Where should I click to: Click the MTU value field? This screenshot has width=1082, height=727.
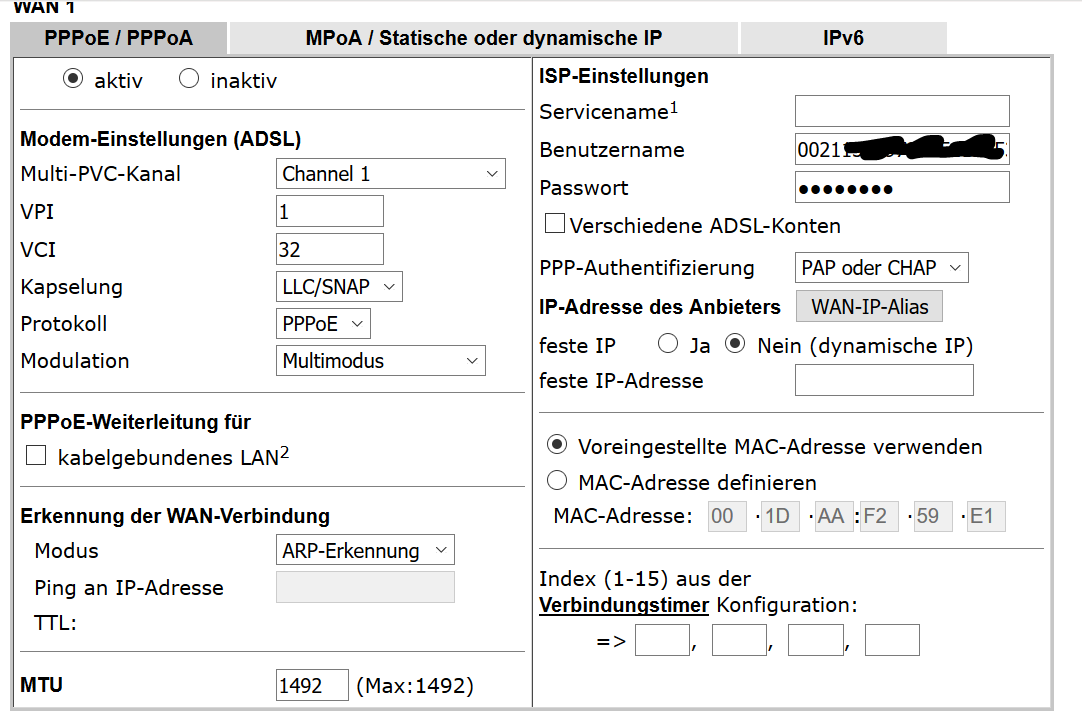pos(312,686)
